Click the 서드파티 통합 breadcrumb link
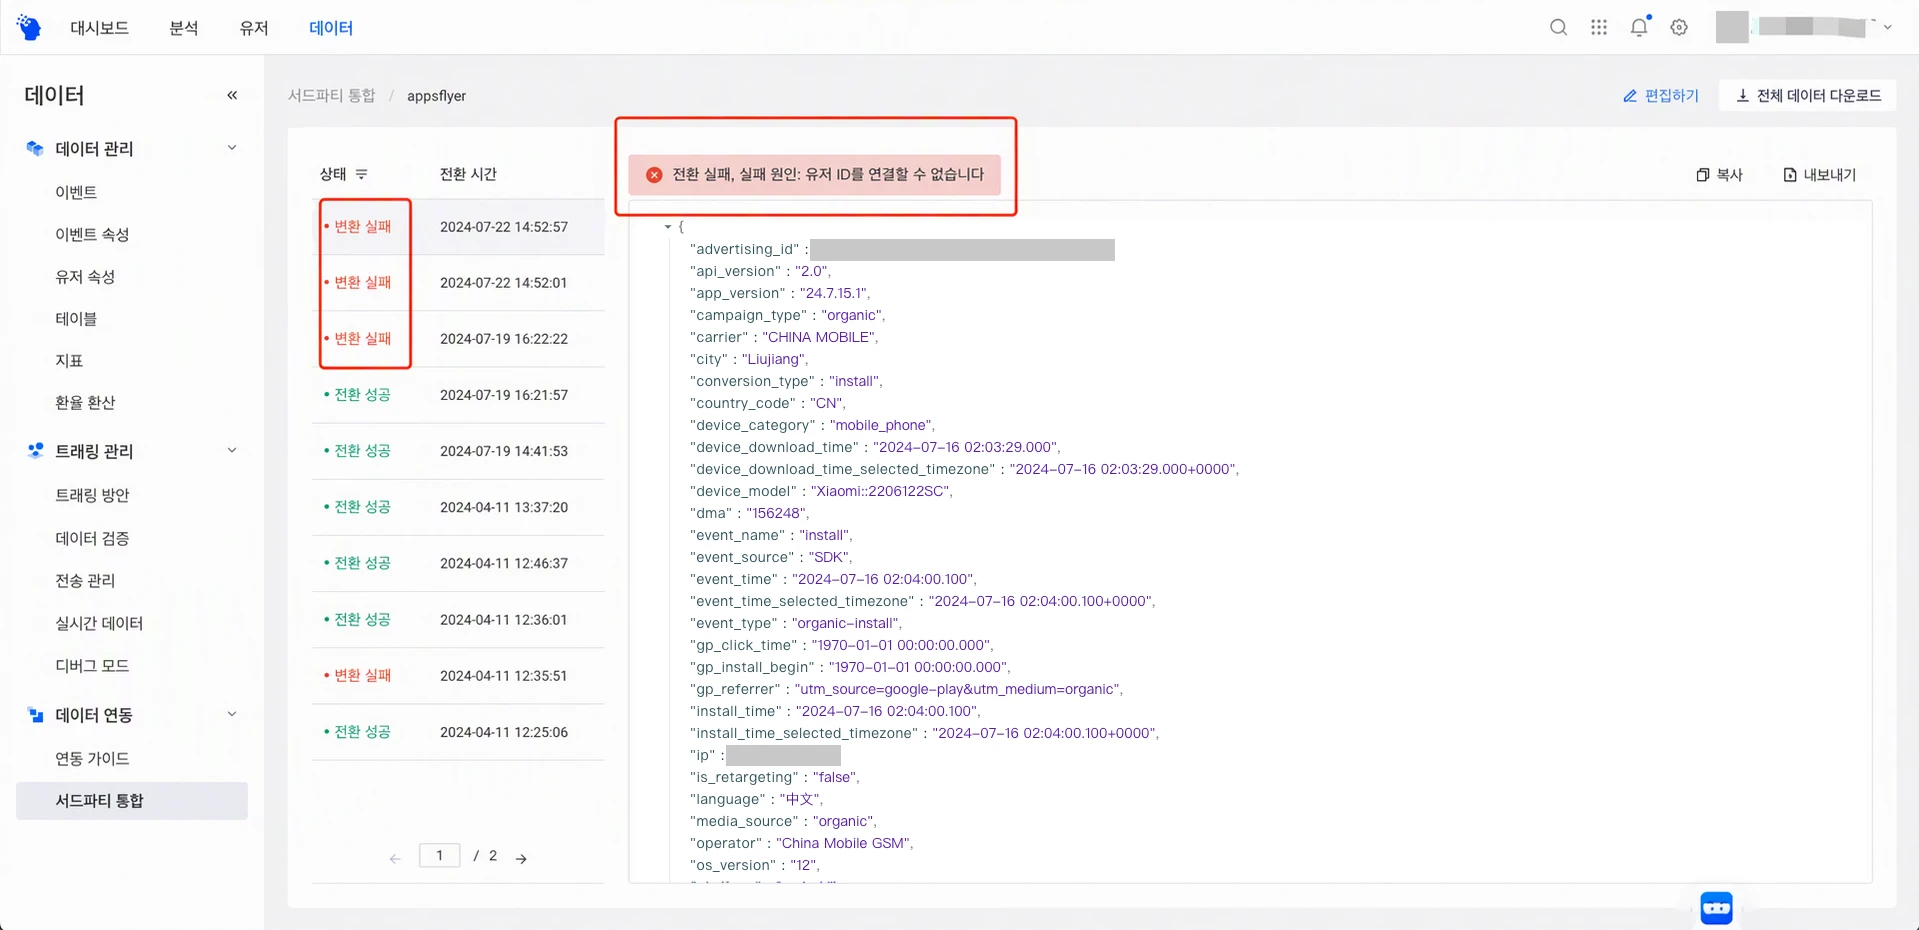The image size is (1919, 930). point(331,95)
